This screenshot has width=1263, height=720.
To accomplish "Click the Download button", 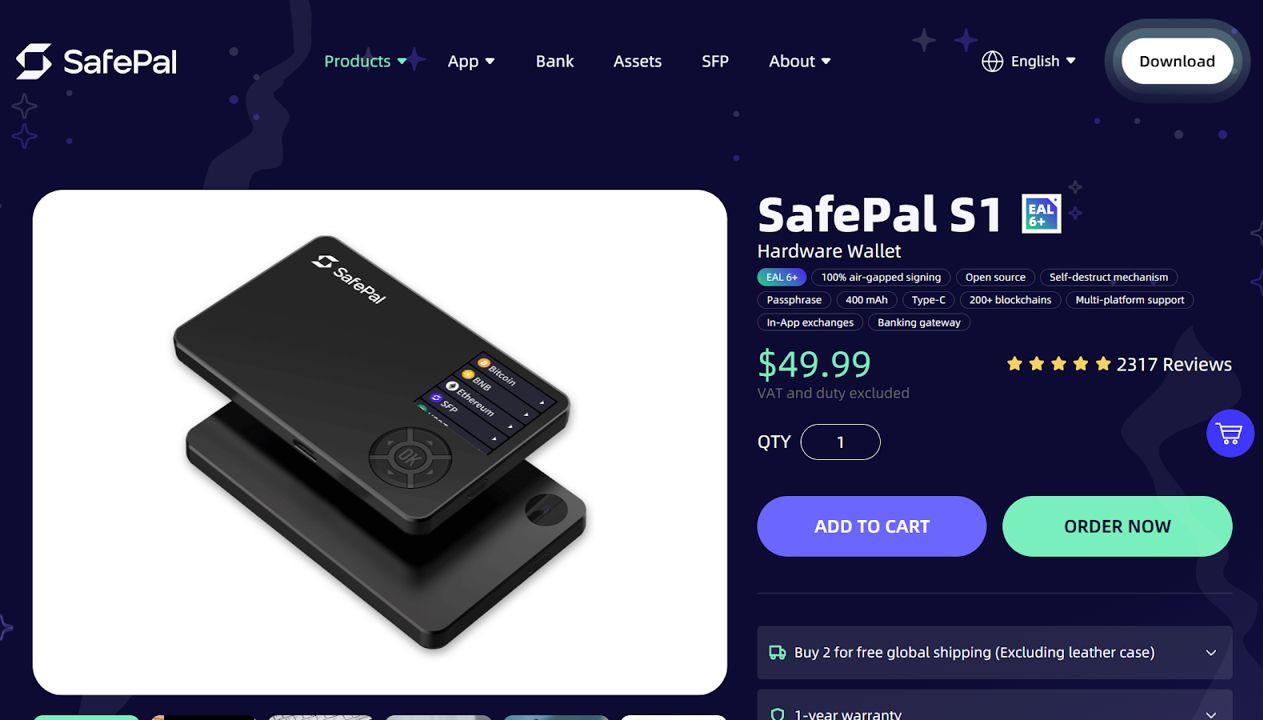I will tap(1177, 61).
